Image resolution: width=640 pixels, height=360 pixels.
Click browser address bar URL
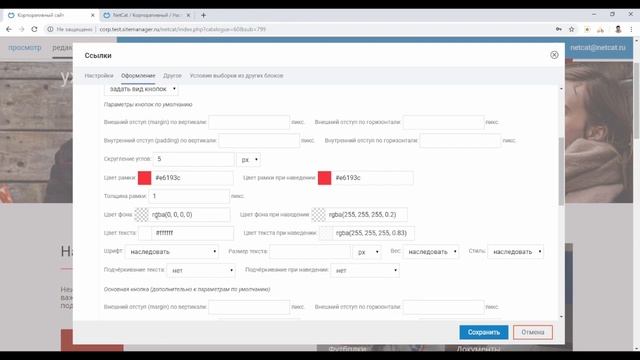[x=182, y=29]
